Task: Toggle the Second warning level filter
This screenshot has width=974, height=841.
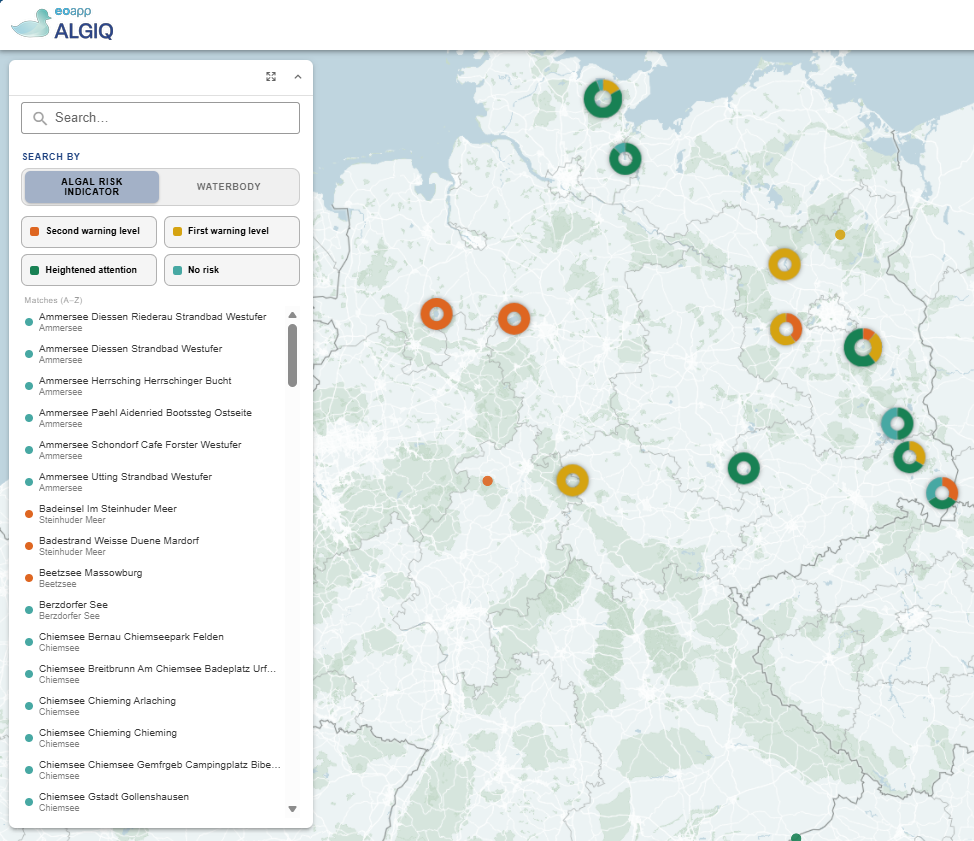Action: click(x=89, y=231)
